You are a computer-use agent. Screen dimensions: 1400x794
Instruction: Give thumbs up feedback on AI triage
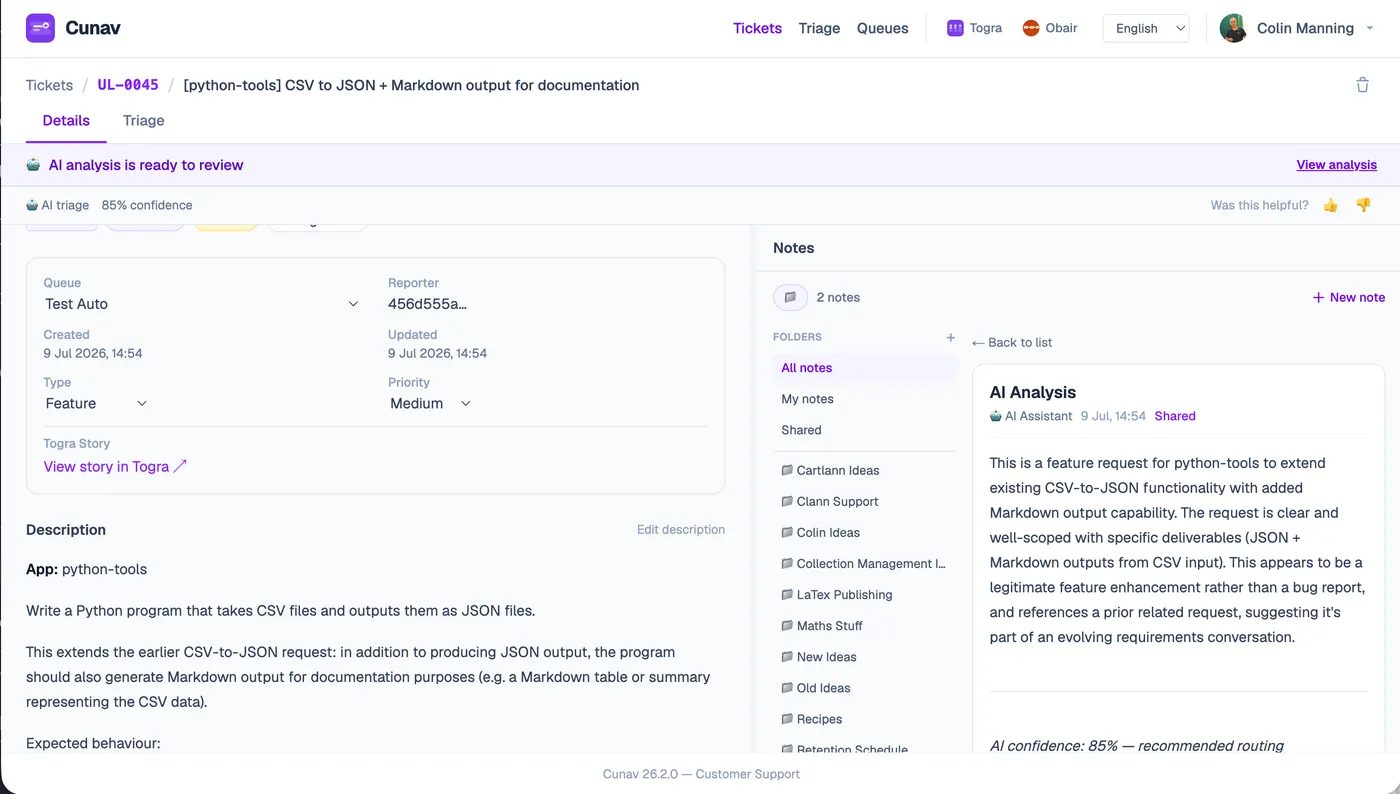click(1330, 205)
